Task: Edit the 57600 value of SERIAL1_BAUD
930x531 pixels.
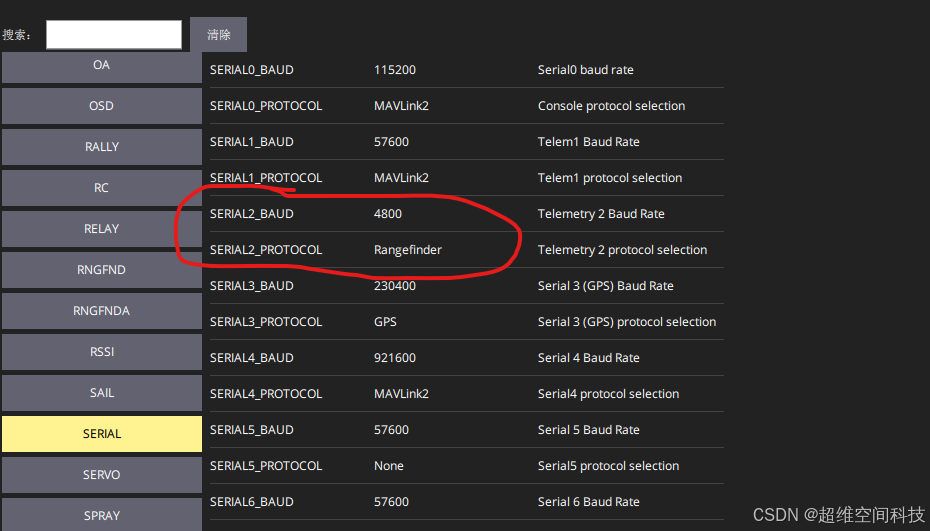Action: click(x=391, y=142)
